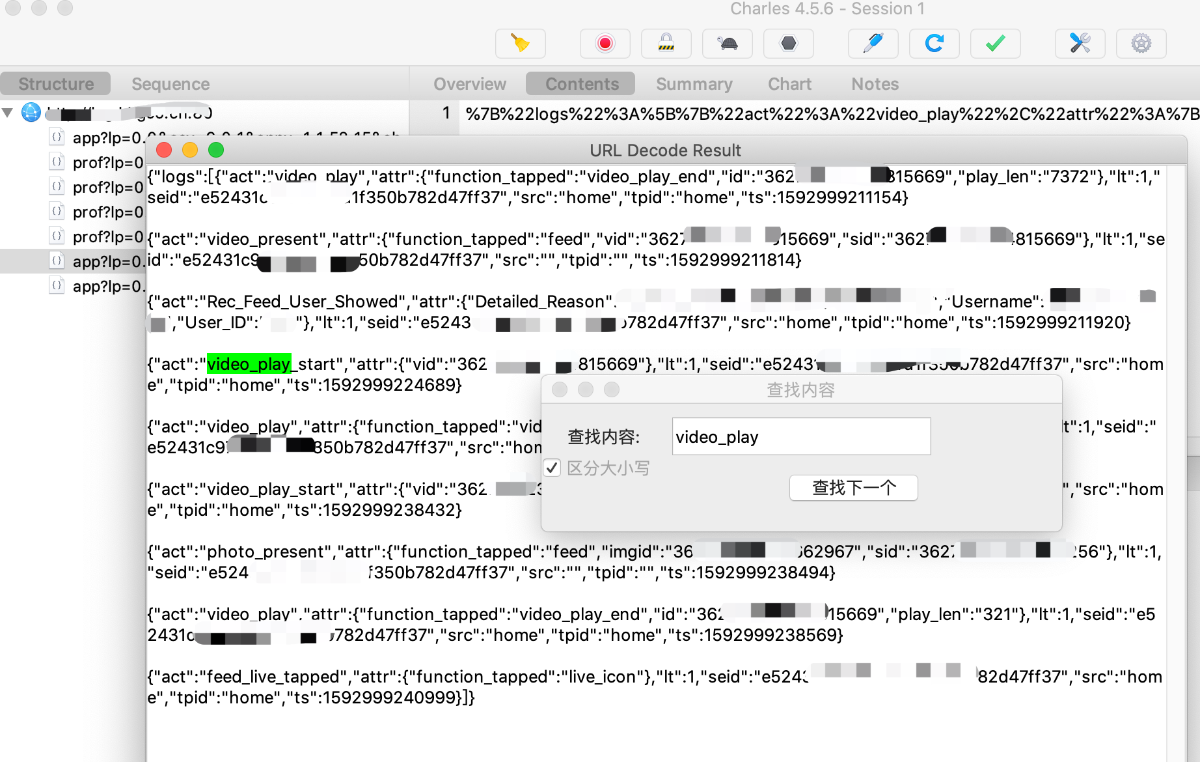Screen dimensions: 1200x762
Task: Minimize the URL Decode Result window
Action: pos(189,151)
